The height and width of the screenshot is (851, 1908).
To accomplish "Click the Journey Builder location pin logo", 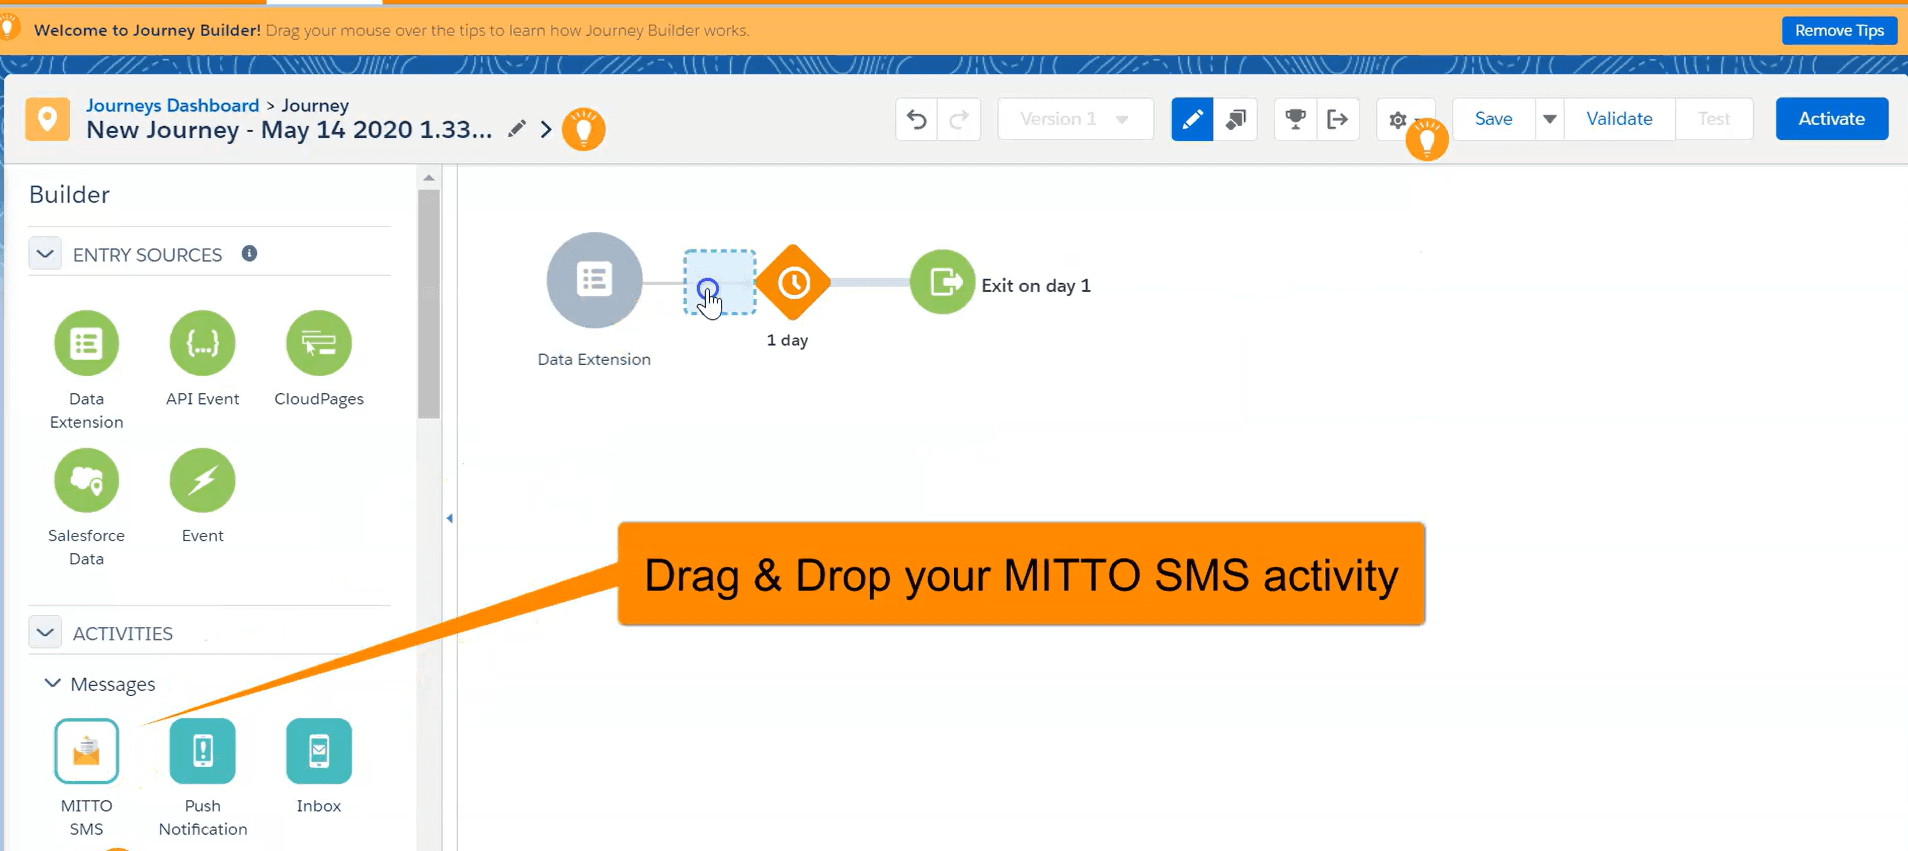I will (48, 119).
